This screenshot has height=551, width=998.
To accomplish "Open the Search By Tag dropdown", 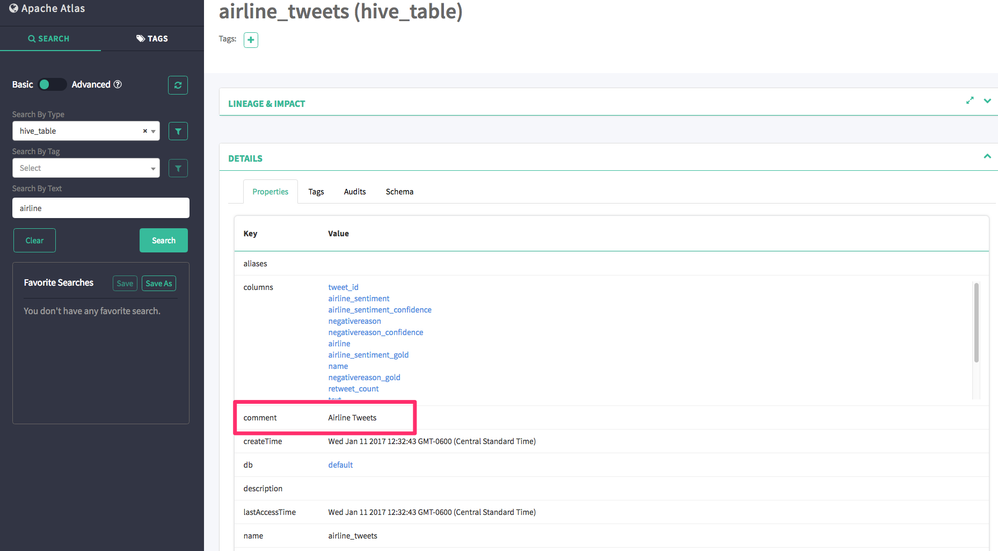I will pyautogui.click(x=85, y=168).
